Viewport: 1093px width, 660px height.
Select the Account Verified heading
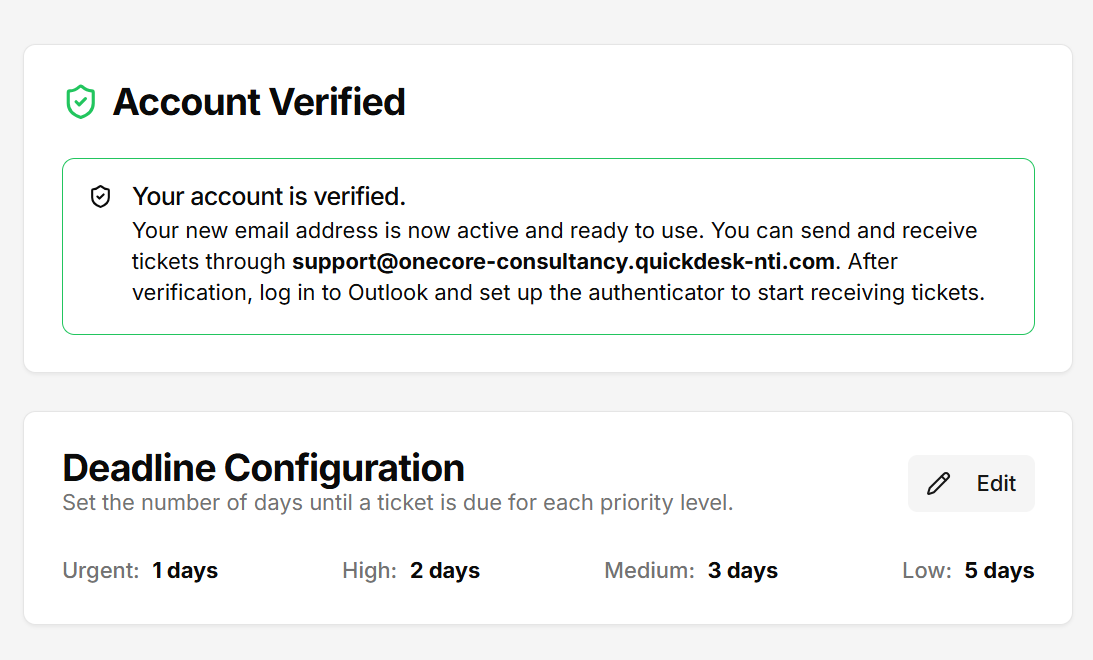[x=260, y=101]
